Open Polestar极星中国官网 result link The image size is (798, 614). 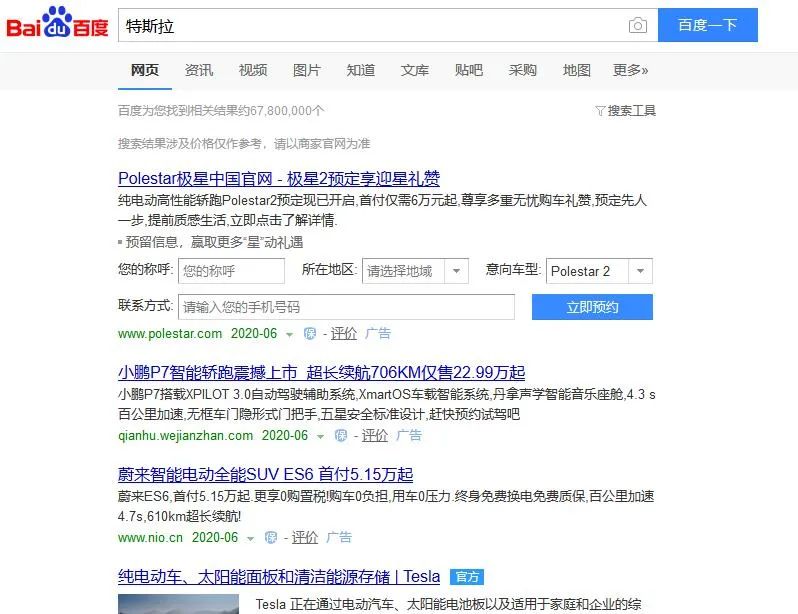[279, 179]
